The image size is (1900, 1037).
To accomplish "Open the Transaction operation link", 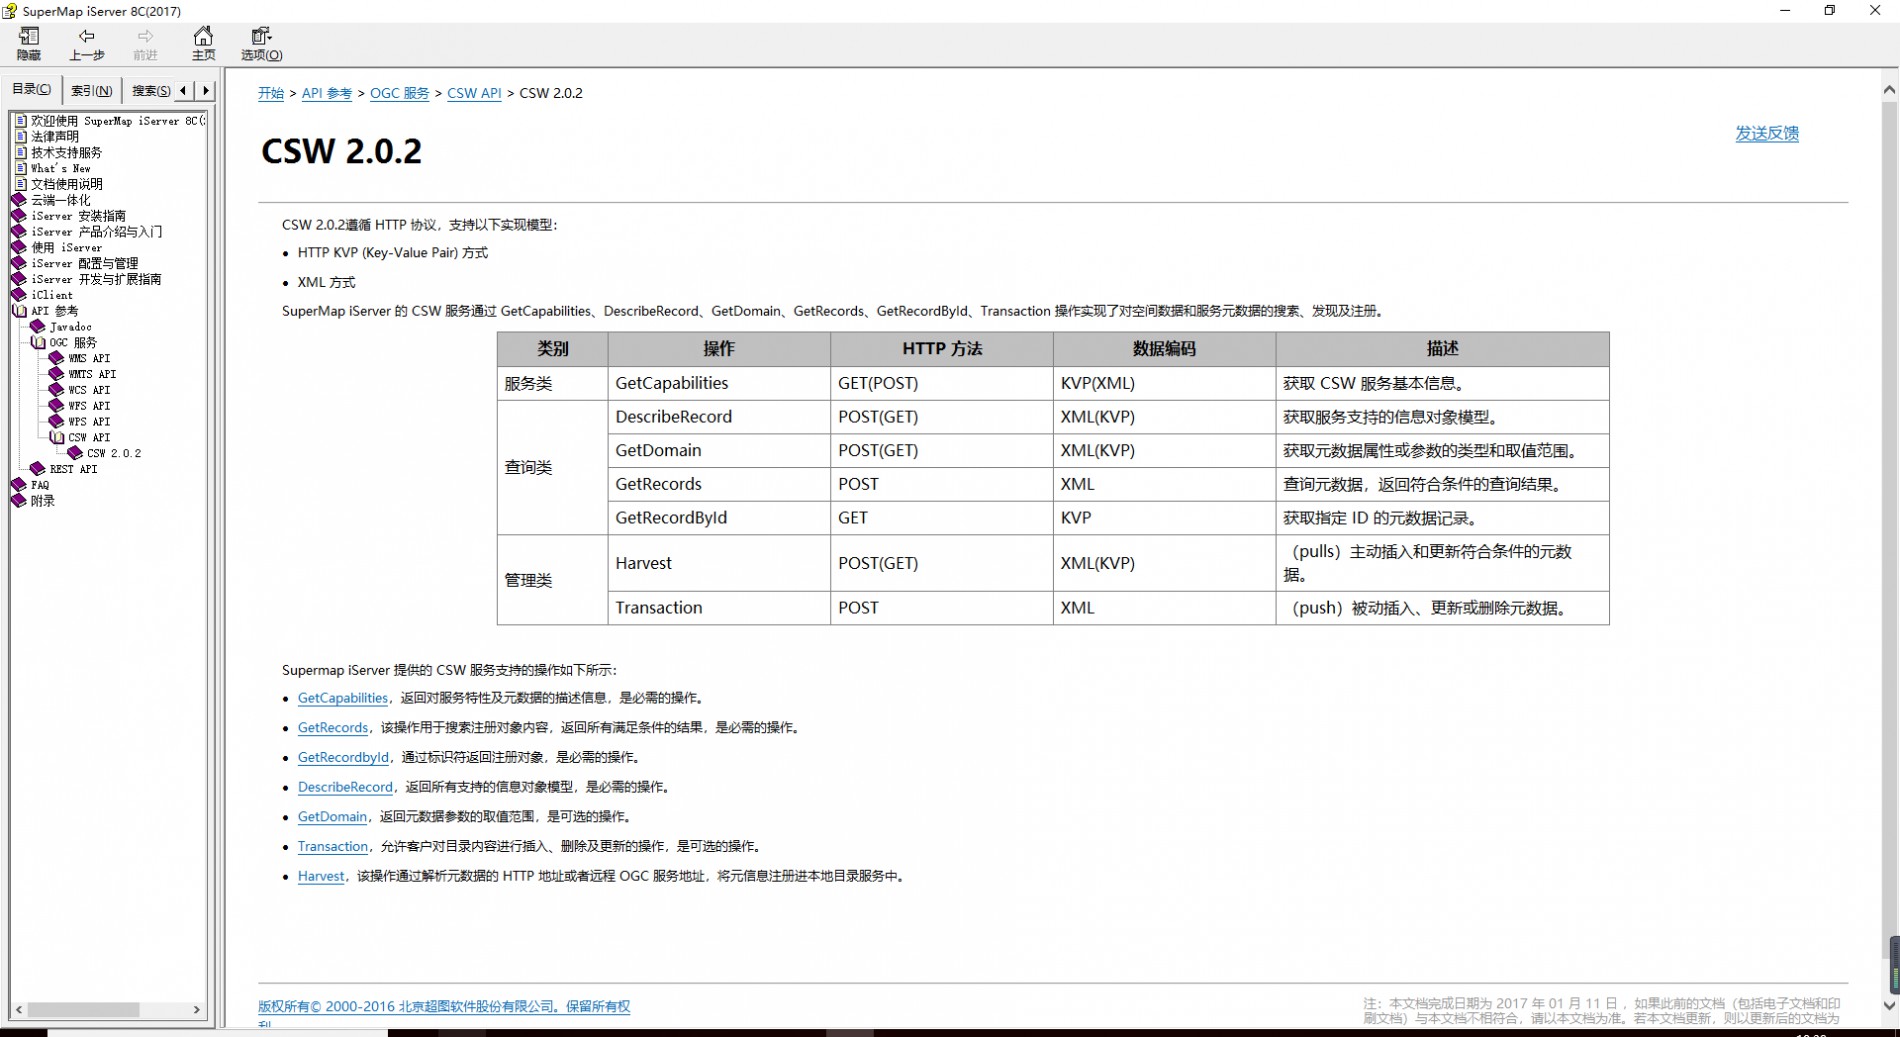I will 333,846.
